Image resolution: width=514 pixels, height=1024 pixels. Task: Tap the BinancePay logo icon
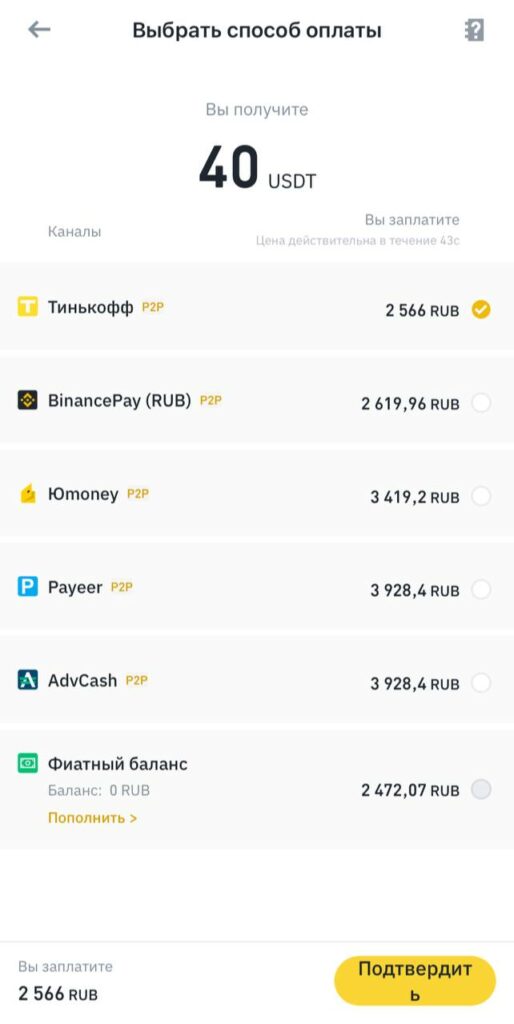(x=27, y=400)
